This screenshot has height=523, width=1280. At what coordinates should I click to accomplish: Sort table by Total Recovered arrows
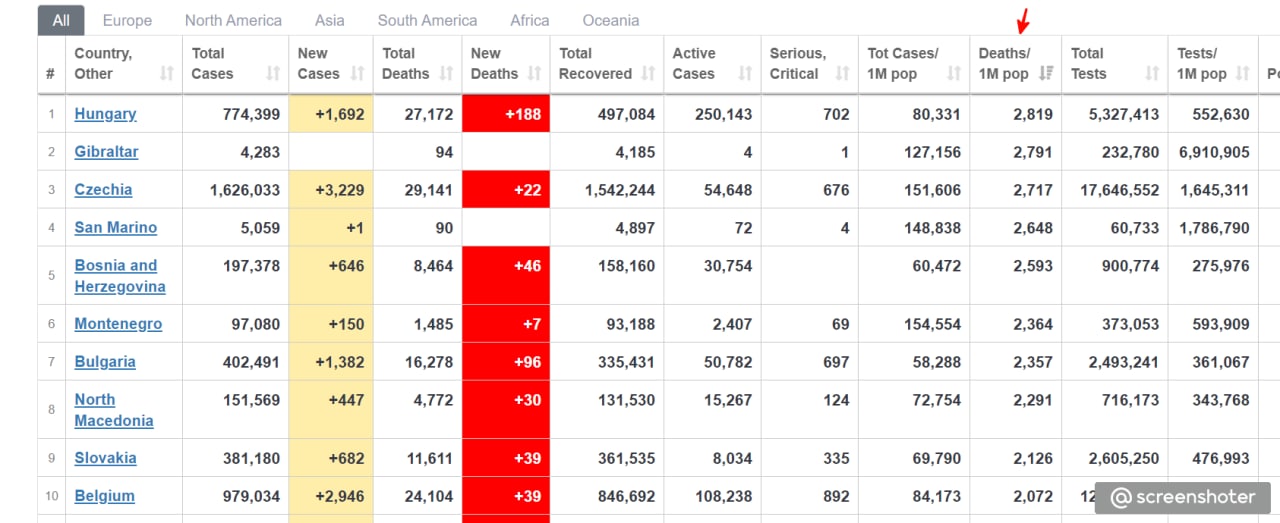[x=648, y=74]
